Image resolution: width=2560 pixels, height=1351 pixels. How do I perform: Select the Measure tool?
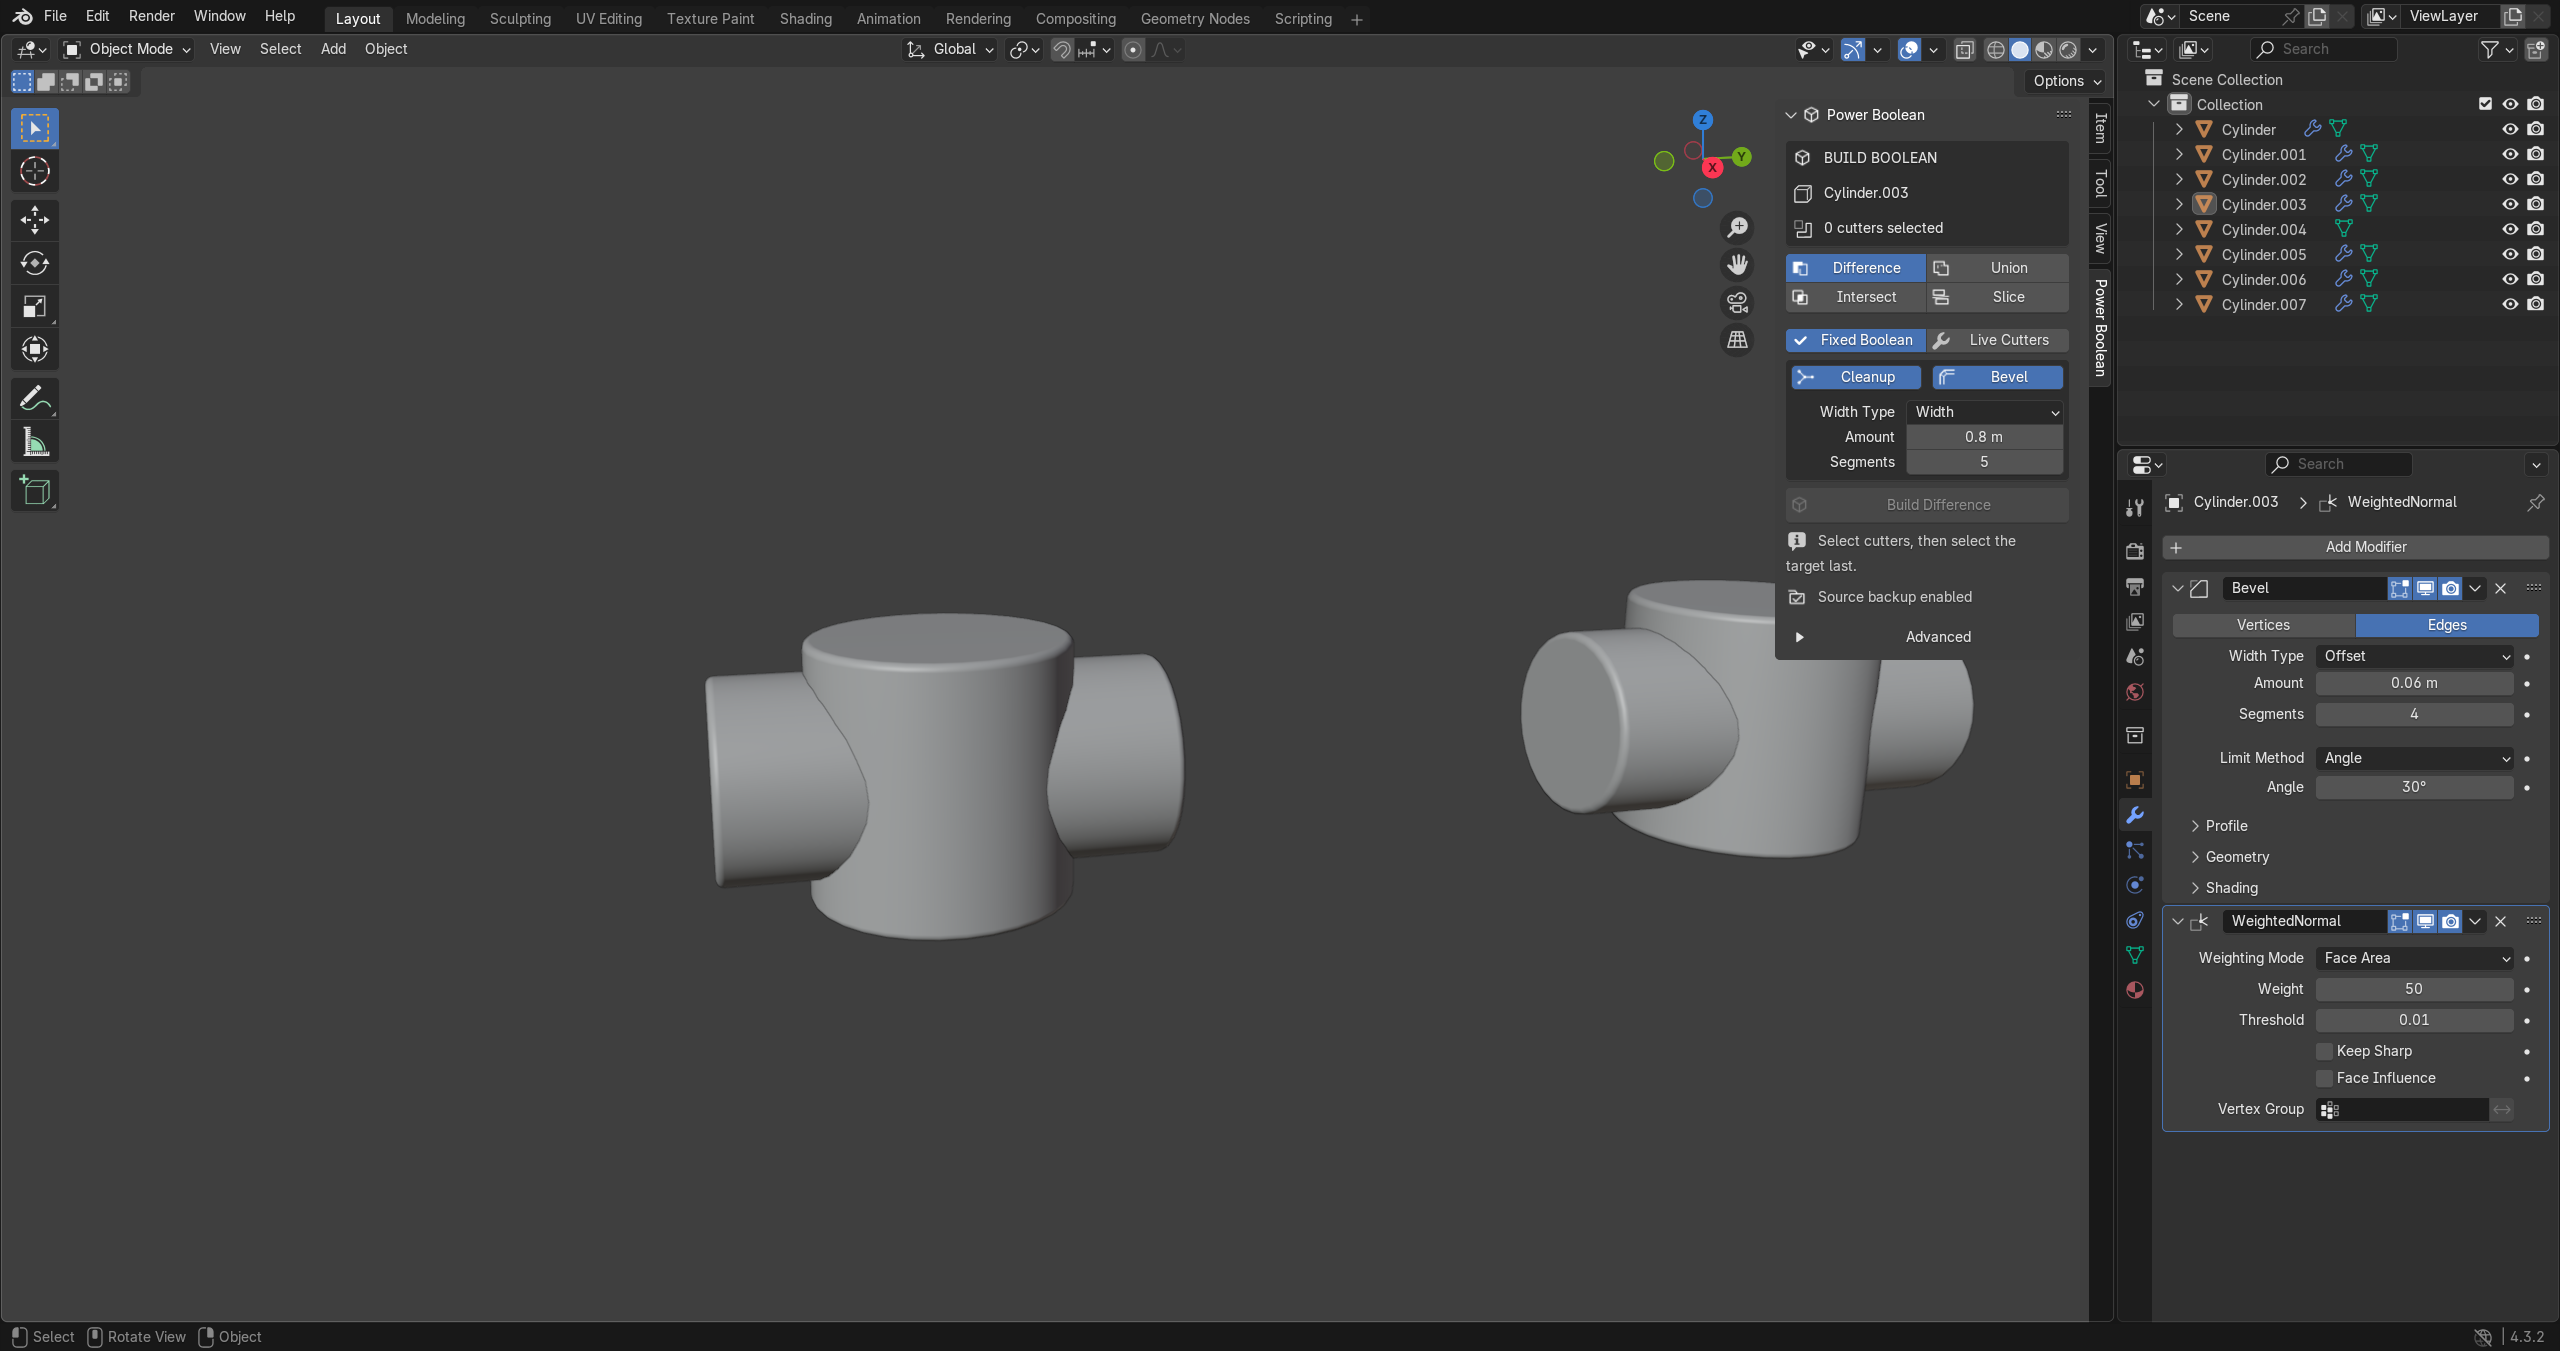(35, 442)
